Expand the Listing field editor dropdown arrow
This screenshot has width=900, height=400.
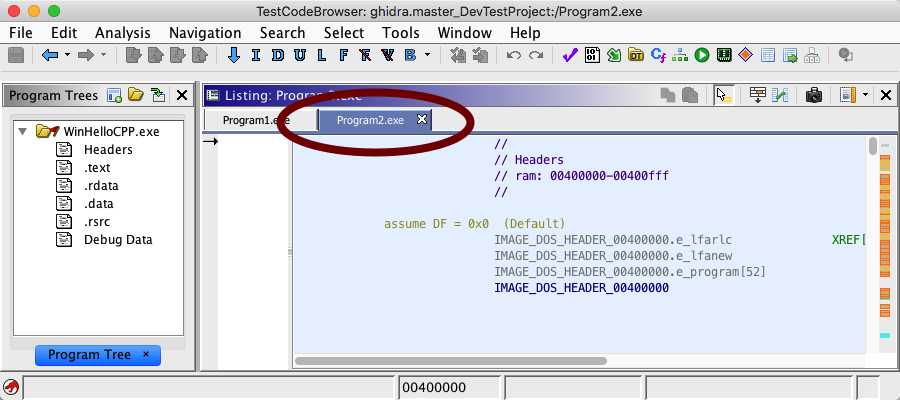pyautogui.click(x=865, y=95)
